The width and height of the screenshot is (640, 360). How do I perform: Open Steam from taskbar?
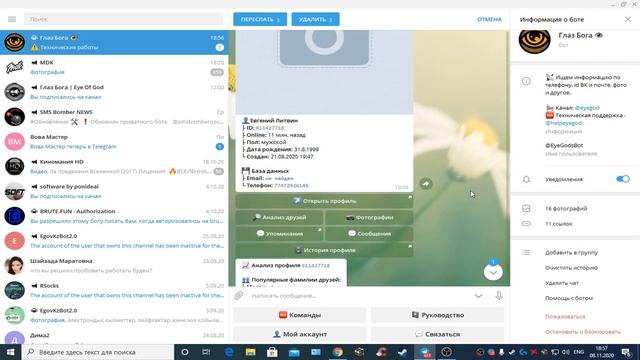[x=402, y=352]
